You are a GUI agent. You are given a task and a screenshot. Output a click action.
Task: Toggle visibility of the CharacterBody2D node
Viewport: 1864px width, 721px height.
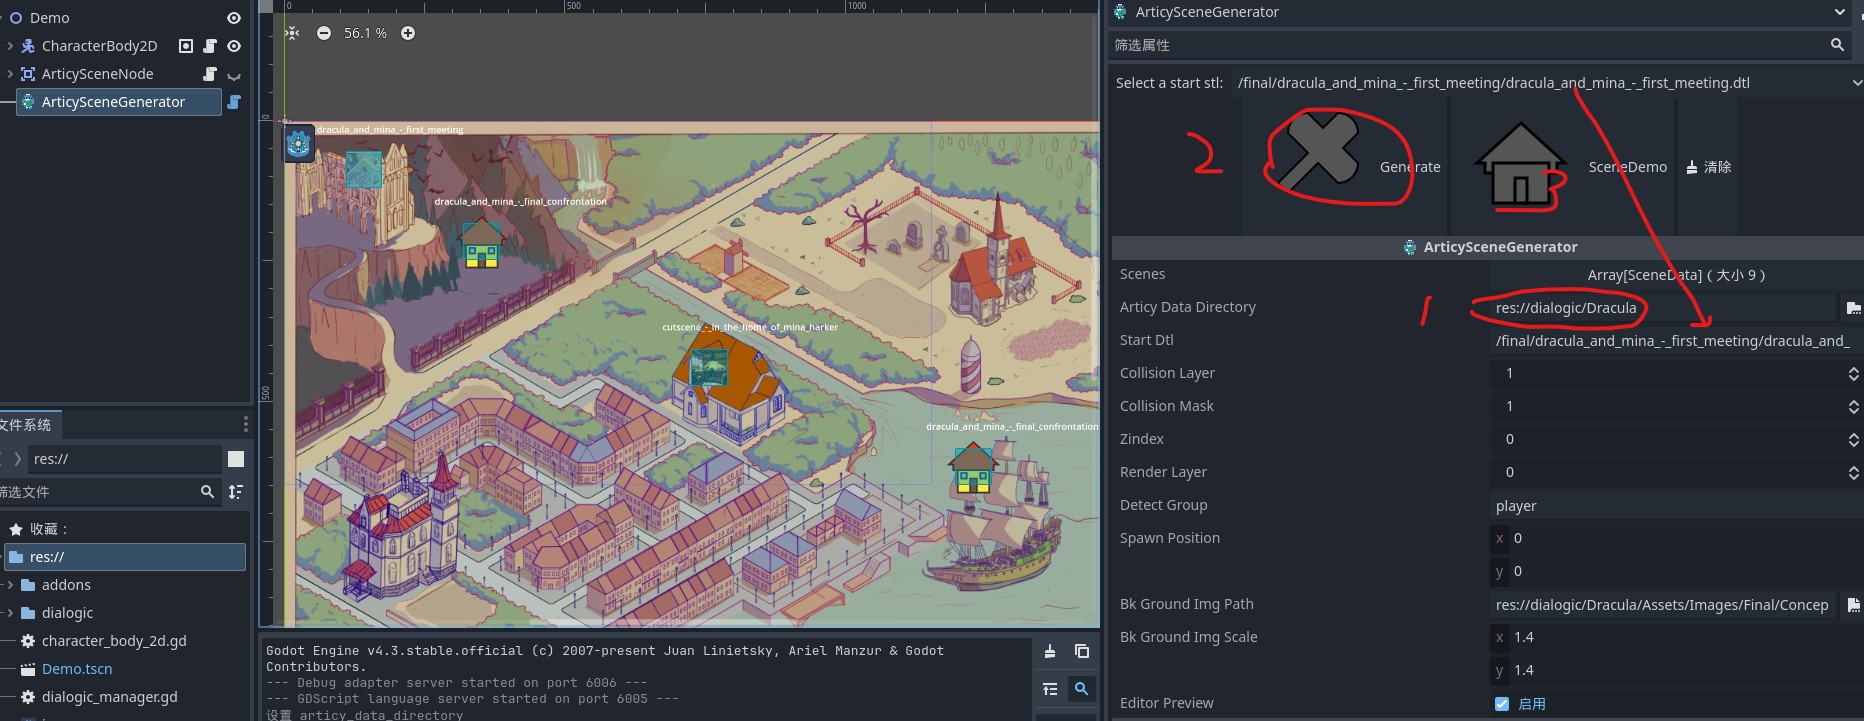(234, 46)
